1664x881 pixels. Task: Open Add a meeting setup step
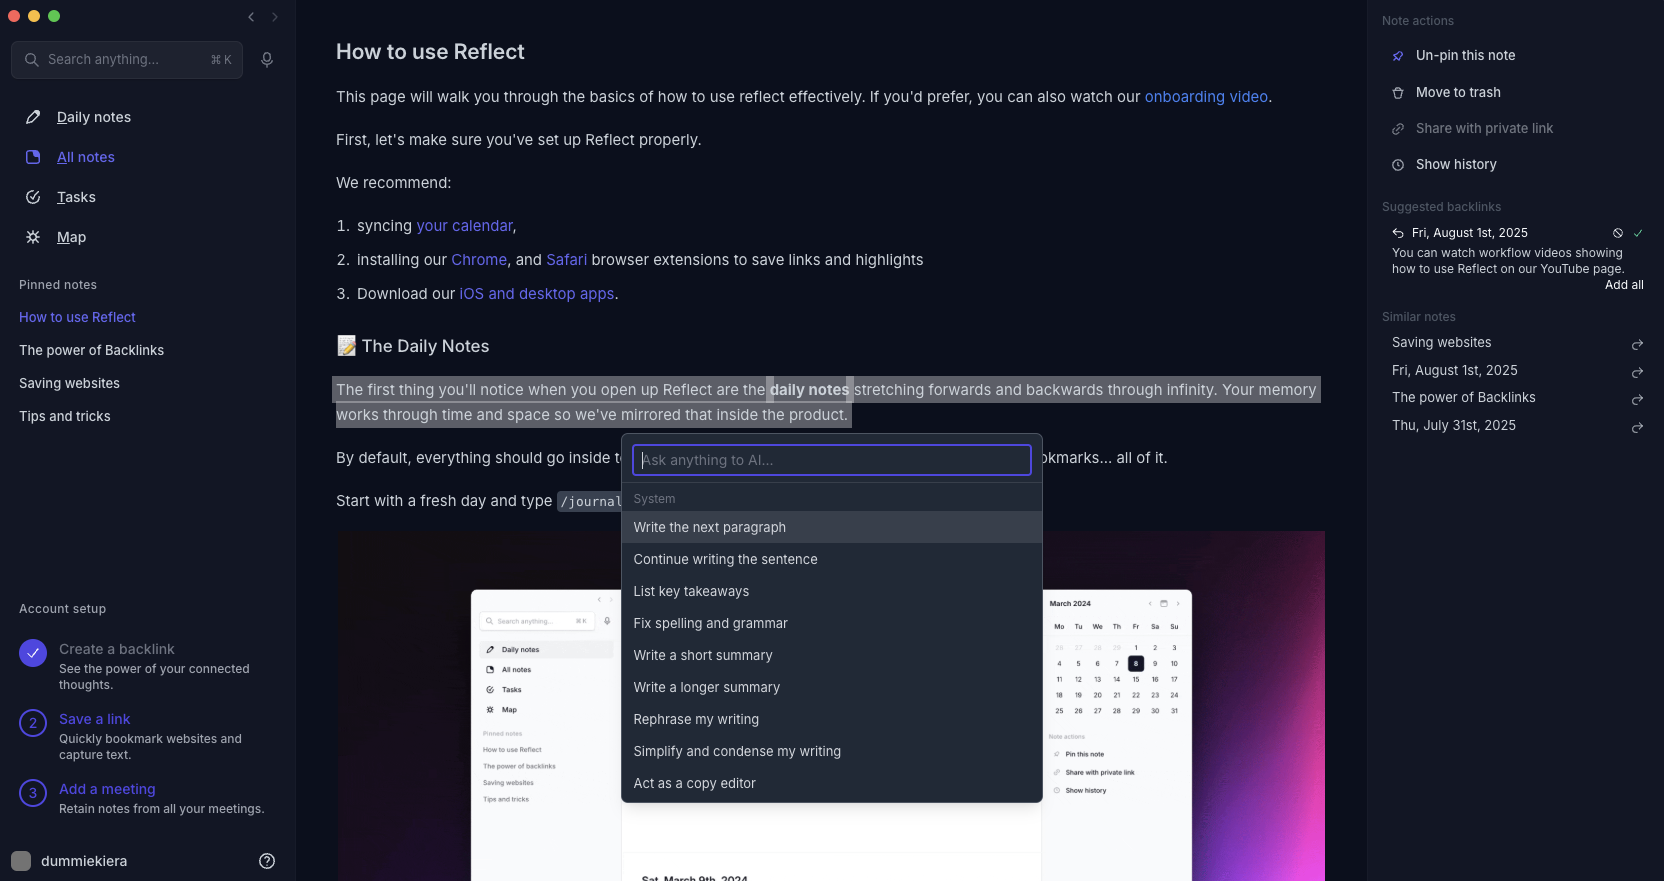coord(107,789)
